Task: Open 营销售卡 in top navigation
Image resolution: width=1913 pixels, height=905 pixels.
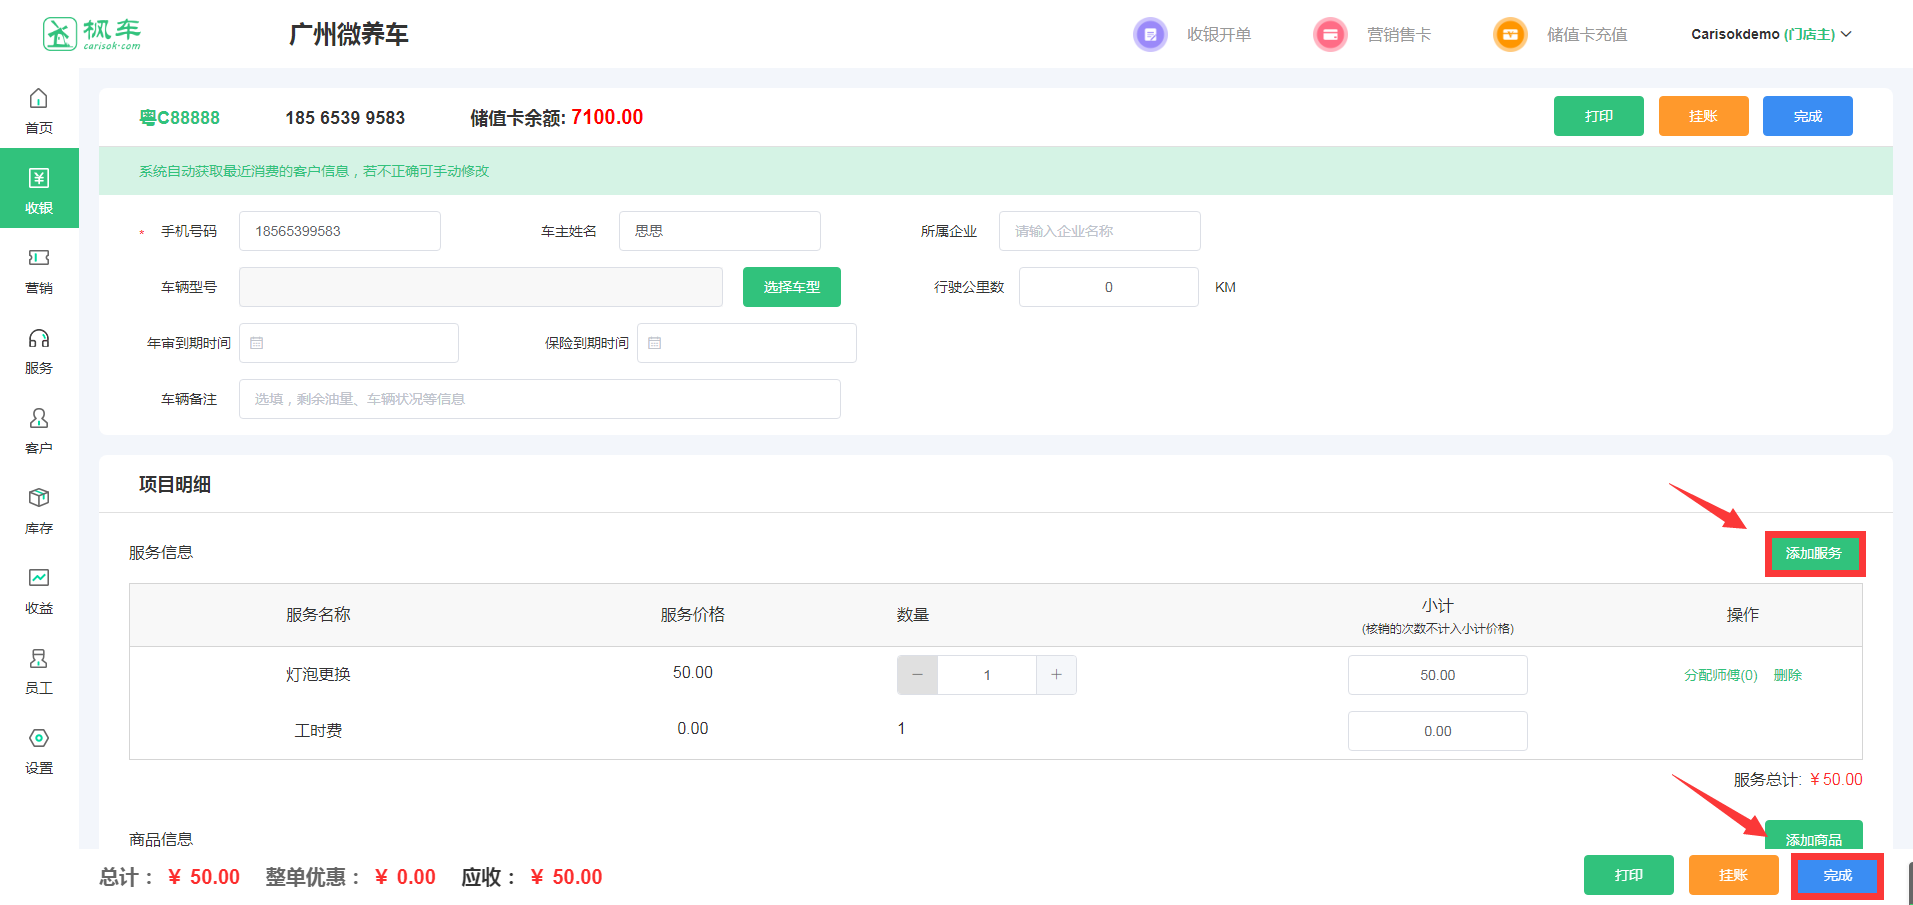Action: tap(1399, 34)
